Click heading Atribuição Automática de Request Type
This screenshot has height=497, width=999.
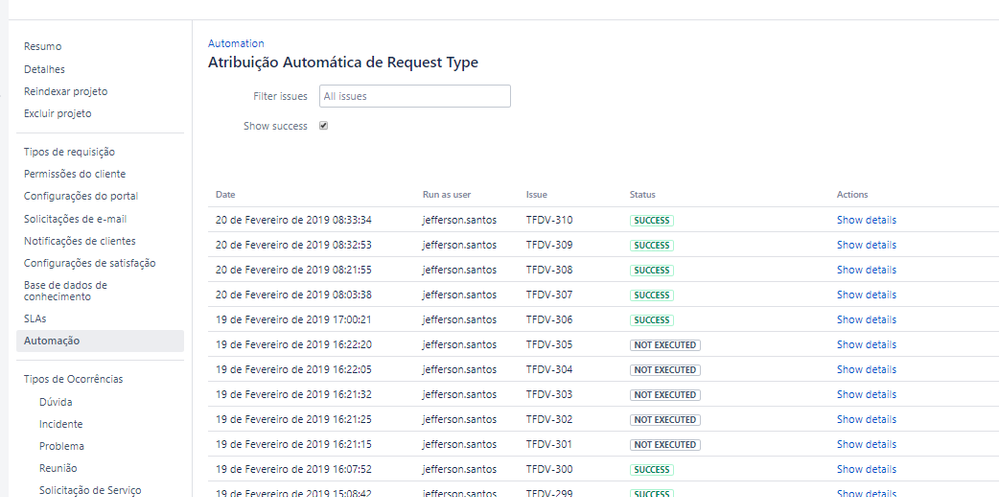343,62
